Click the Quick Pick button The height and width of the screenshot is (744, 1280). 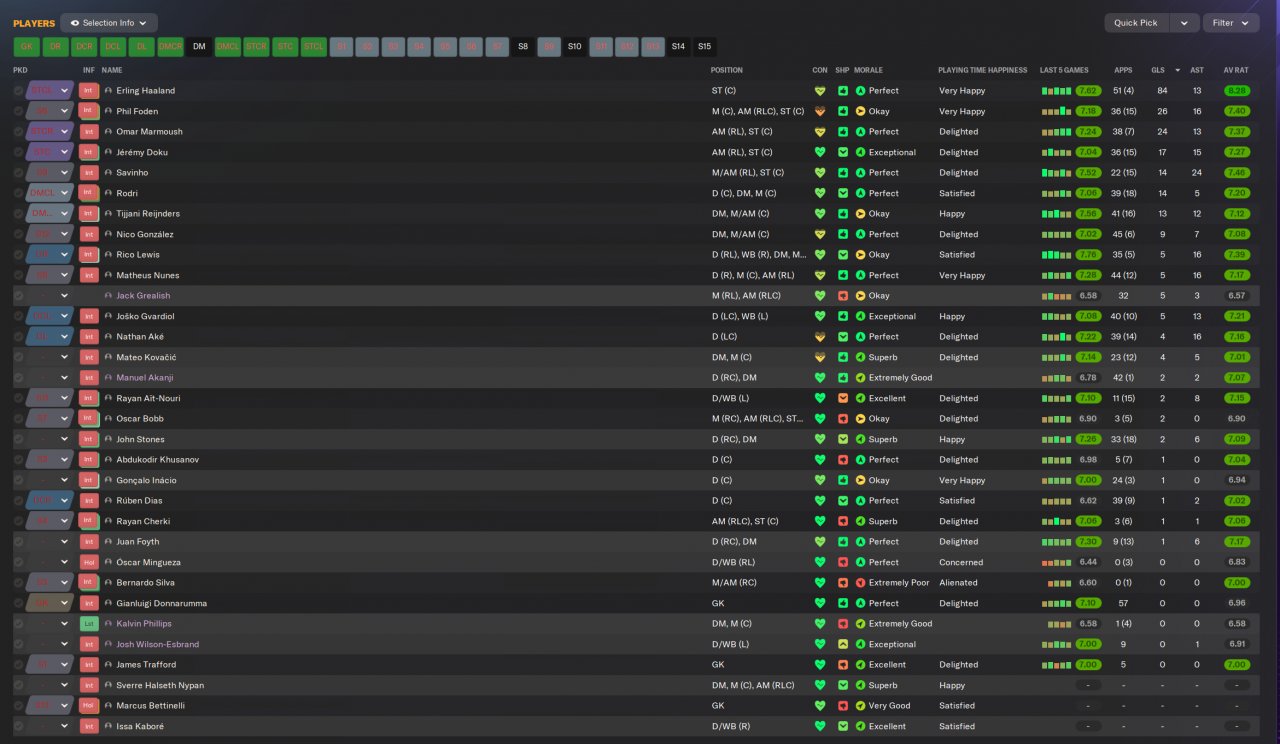[1136, 23]
